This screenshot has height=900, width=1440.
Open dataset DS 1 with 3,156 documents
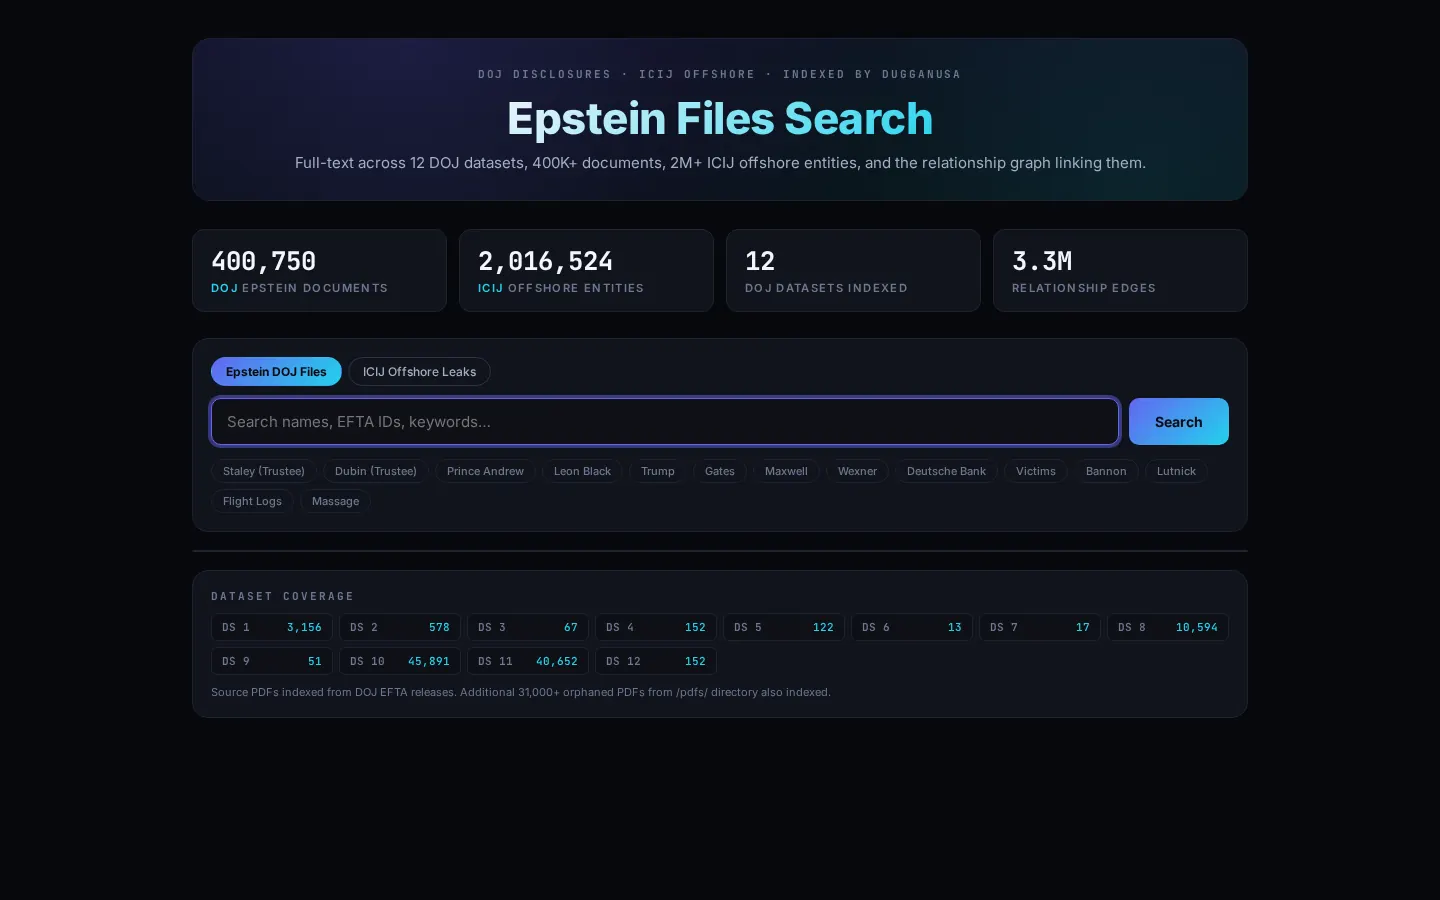pyautogui.click(x=272, y=627)
